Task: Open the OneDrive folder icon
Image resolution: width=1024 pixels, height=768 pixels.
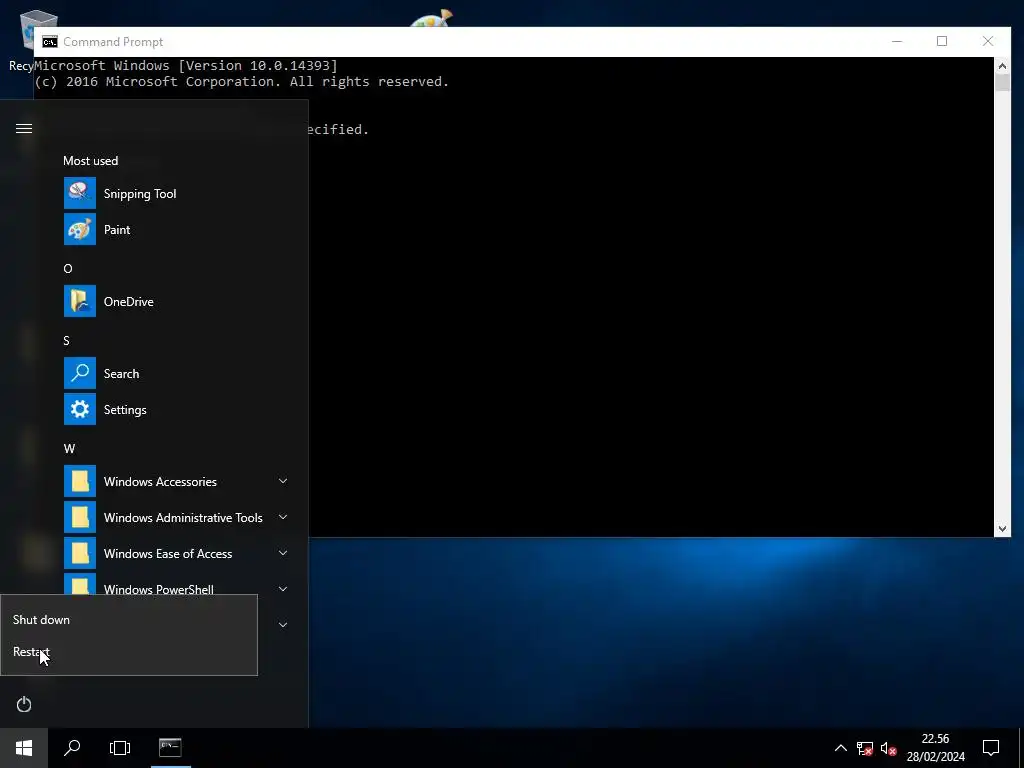Action: [x=80, y=301]
